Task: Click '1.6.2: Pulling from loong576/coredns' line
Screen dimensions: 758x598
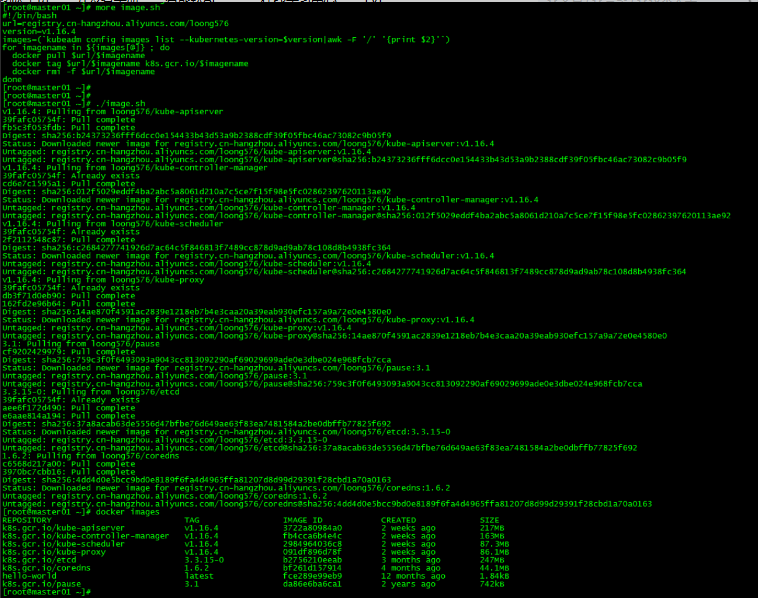Action: tap(91, 456)
